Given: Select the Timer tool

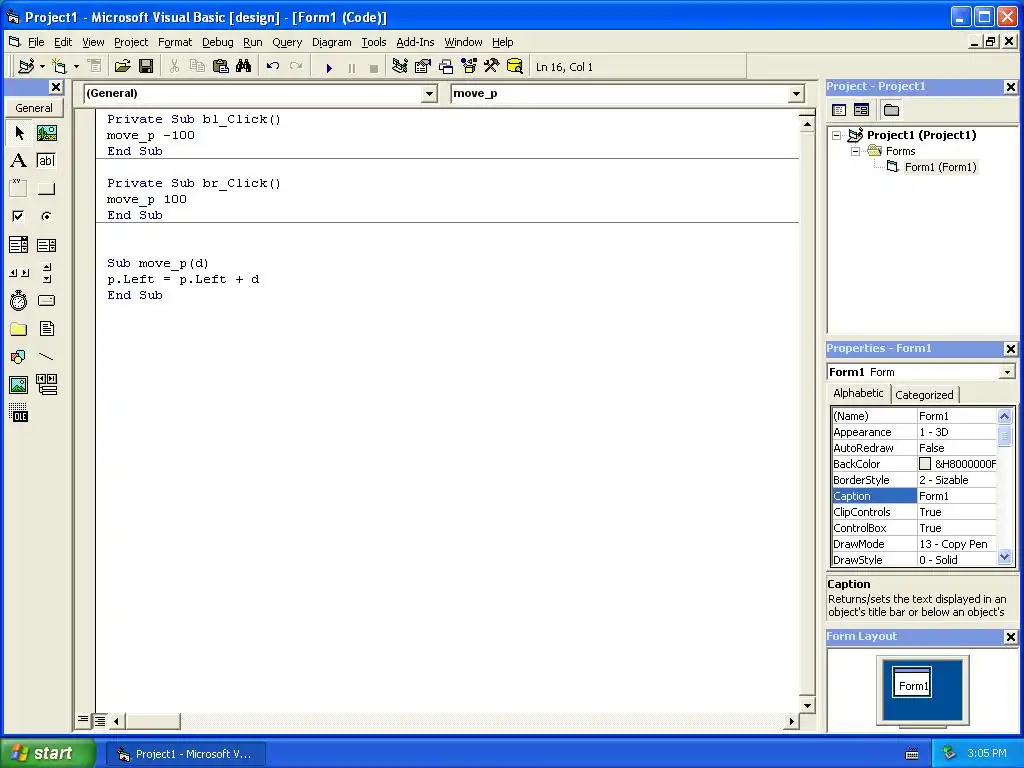Looking at the screenshot, I should coord(19,300).
